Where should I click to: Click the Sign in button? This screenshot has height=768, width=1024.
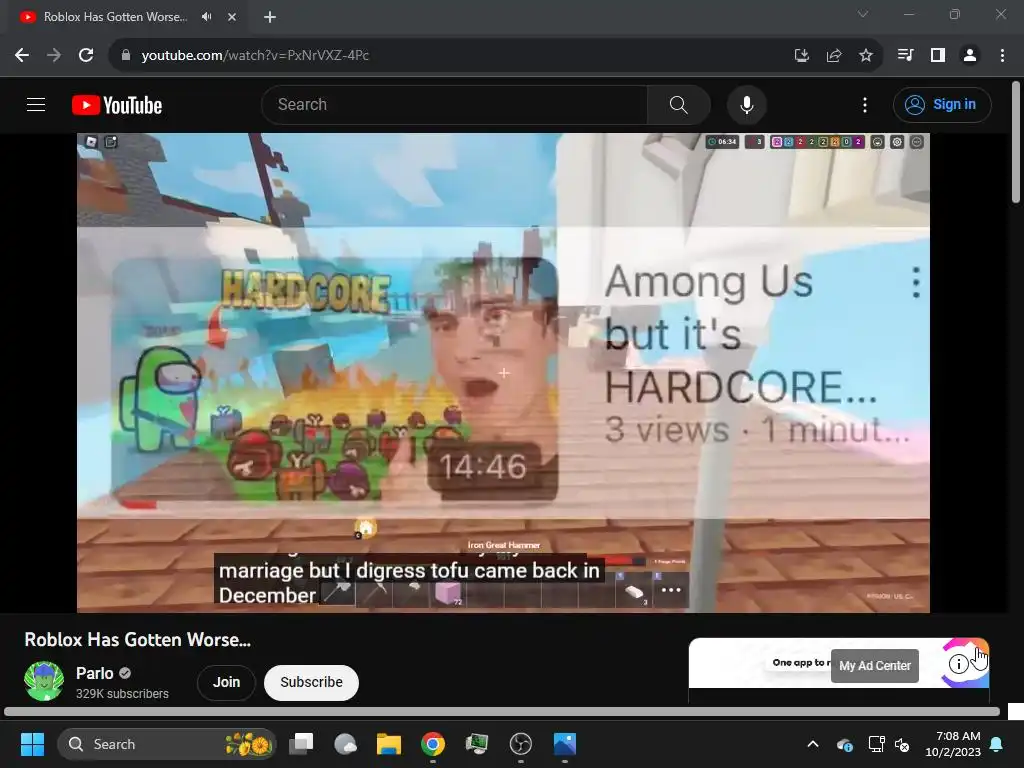942,104
